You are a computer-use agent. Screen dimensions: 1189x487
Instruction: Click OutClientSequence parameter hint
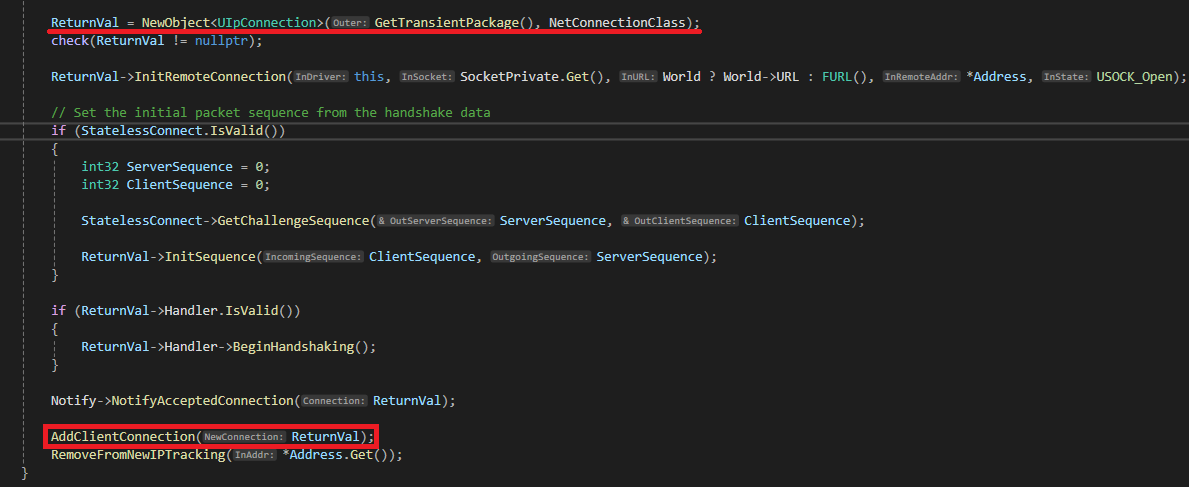[679, 221]
